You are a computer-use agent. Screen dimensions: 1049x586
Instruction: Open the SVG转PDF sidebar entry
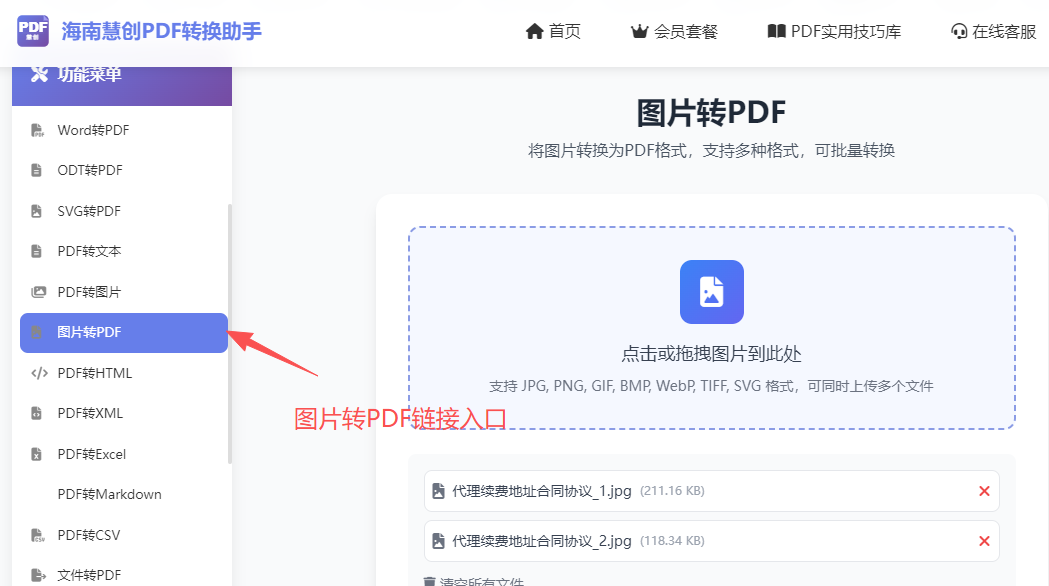coord(124,211)
